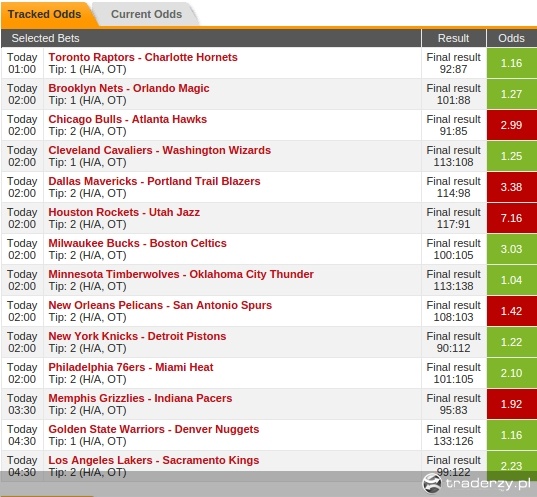537x497 pixels.
Task: Select the red 3.38 odds cell
Action: coord(512,187)
